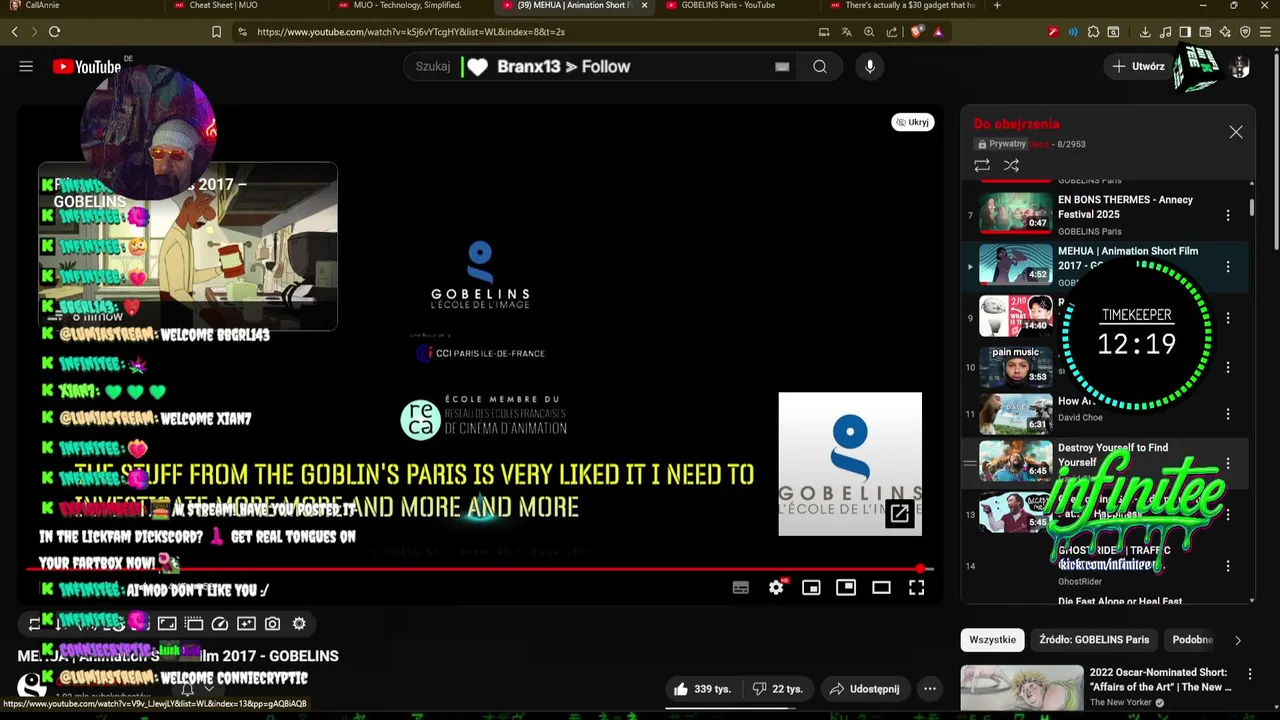
Task: Close the Do obejrzenia playlist panel
Action: click(1236, 132)
